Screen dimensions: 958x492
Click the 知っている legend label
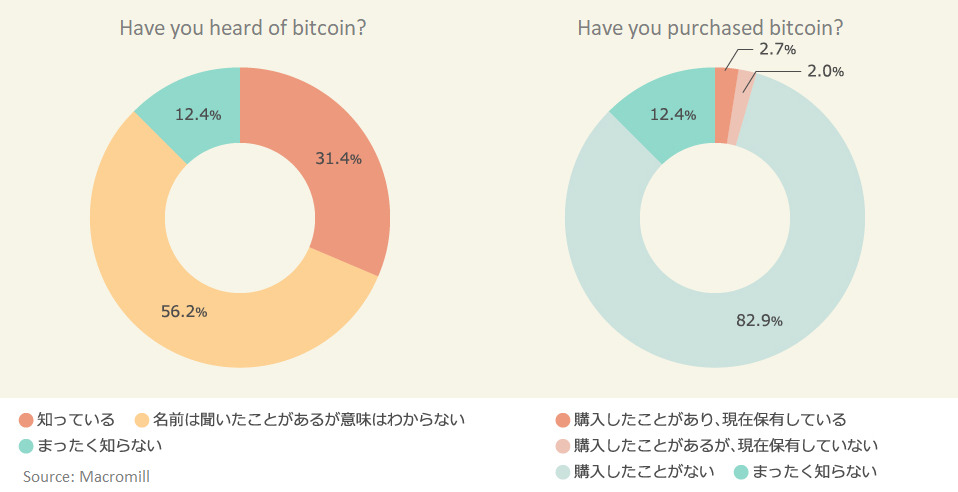[76, 420]
